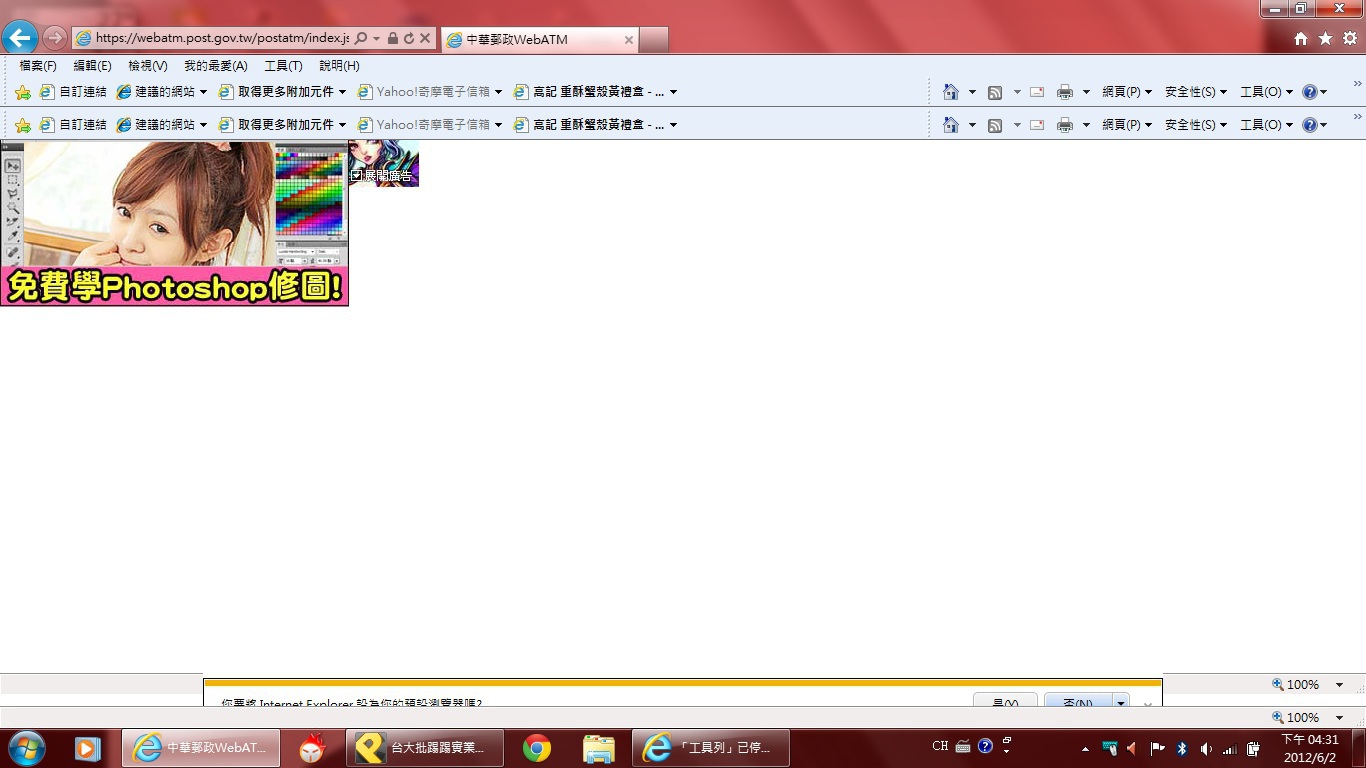The height and width of the screenshot is (768, 1366).
Task: Open the 檢視(V) menu
Action: [x=148, y=66]
